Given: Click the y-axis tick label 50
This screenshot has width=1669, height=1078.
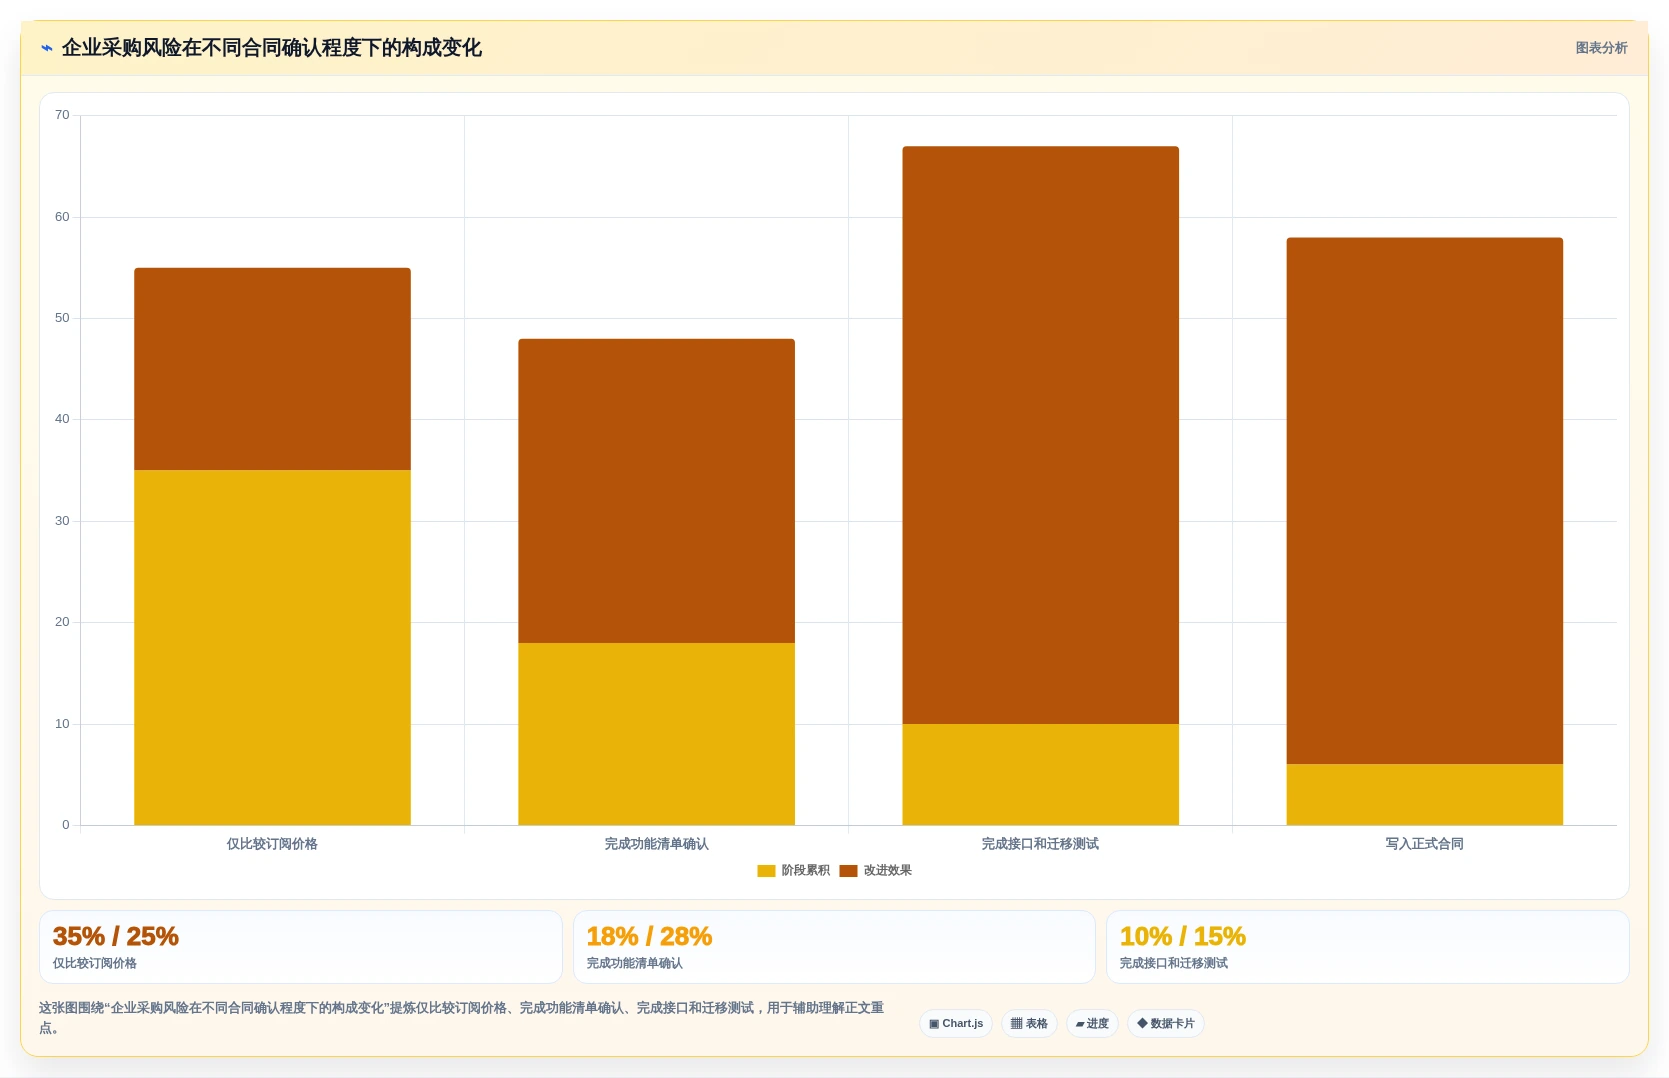Looking at the screenshot, I should point(62,318).
